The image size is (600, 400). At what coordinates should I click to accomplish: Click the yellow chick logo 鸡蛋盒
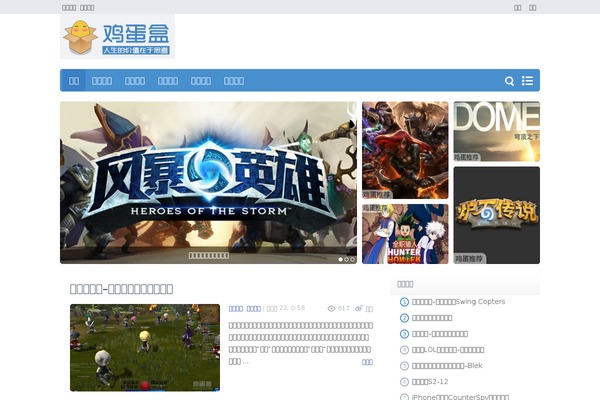point(117,37)
